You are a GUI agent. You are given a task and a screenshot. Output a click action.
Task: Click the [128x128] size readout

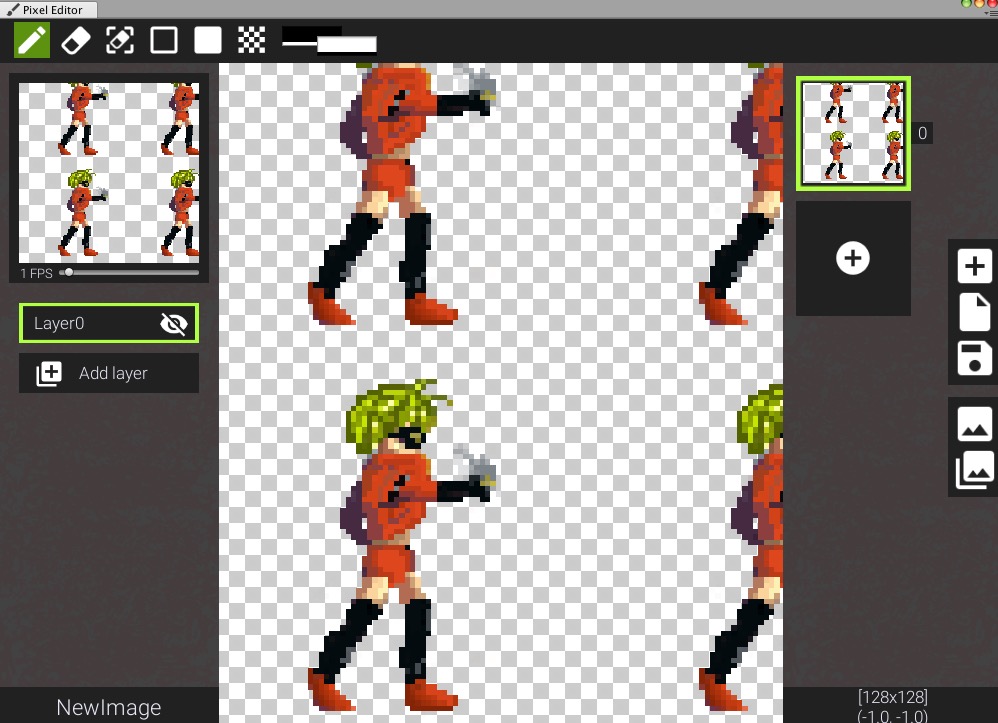(892, 696)
